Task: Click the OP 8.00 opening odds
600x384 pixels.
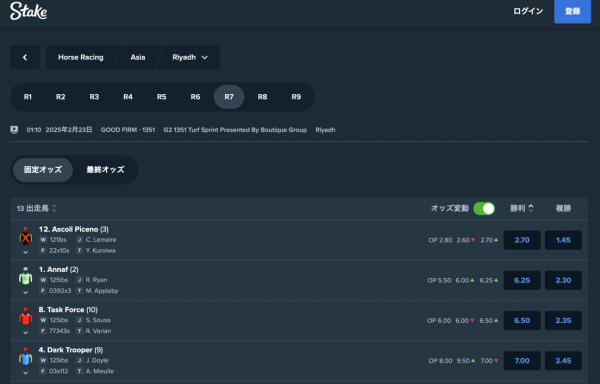Action: pos(440,361)
